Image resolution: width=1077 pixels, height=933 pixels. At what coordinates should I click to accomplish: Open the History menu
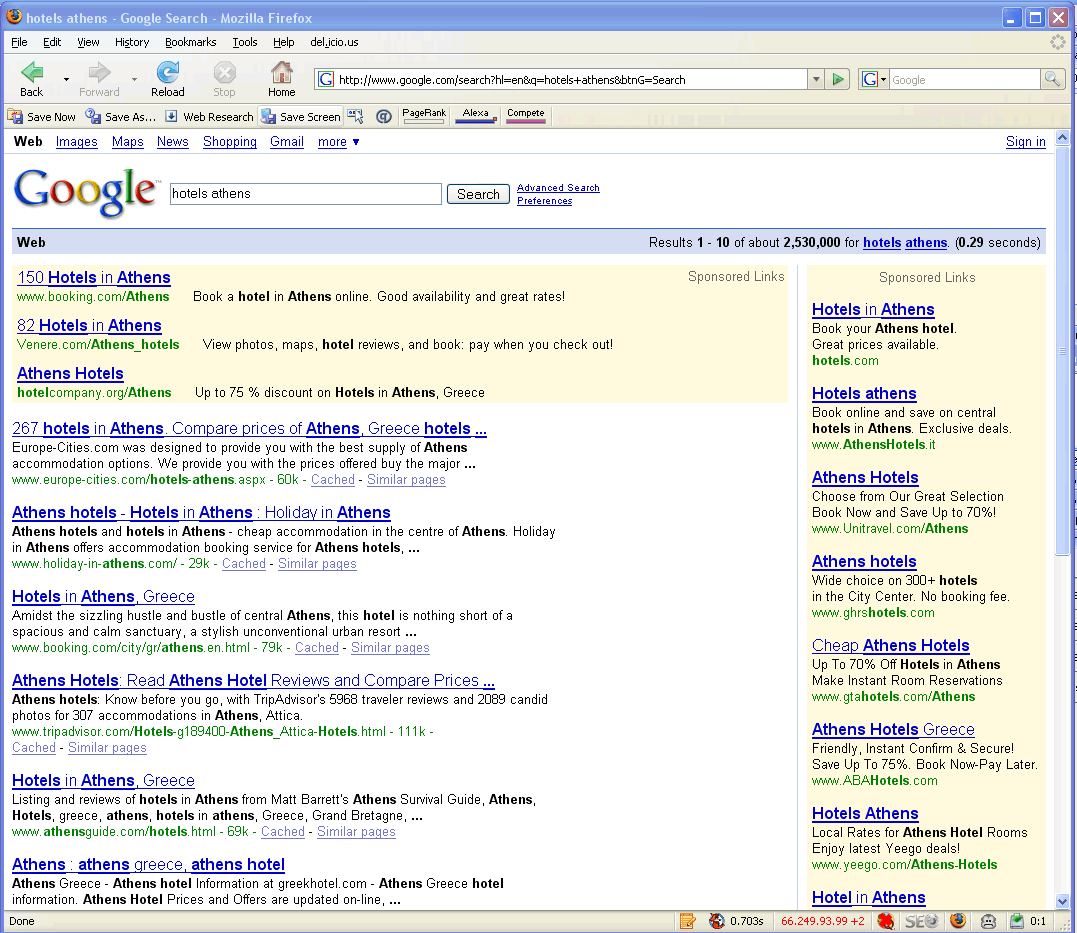[132, 43]
